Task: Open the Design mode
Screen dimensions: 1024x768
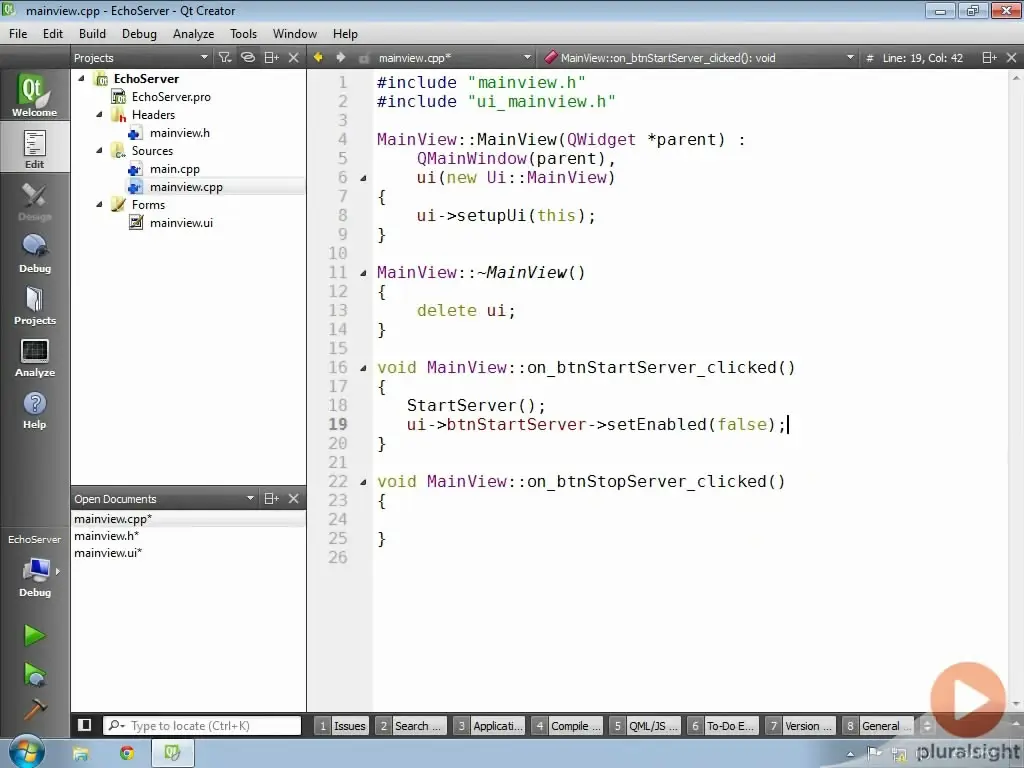Action: coord(34,201)
